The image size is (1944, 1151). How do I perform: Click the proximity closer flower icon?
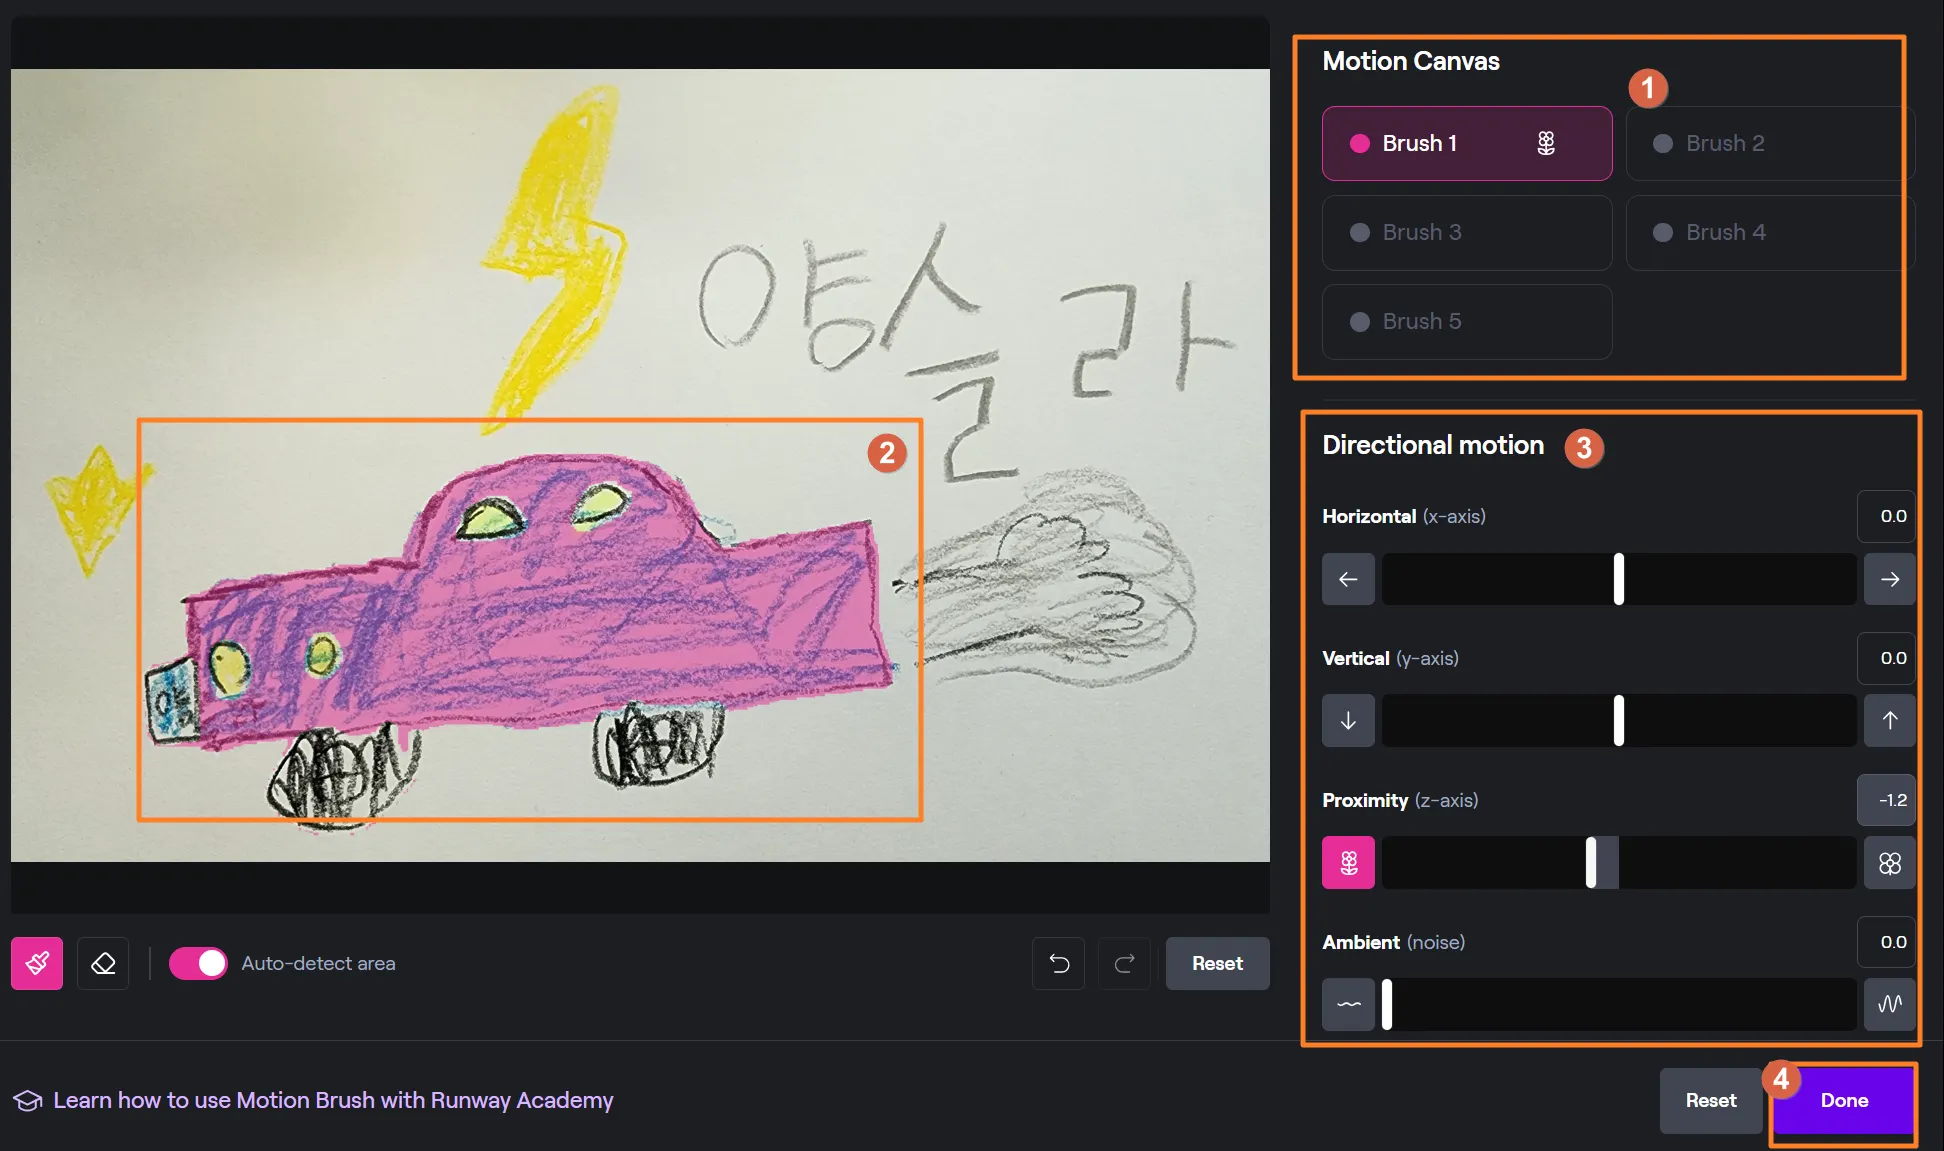tap(1889, 862)
